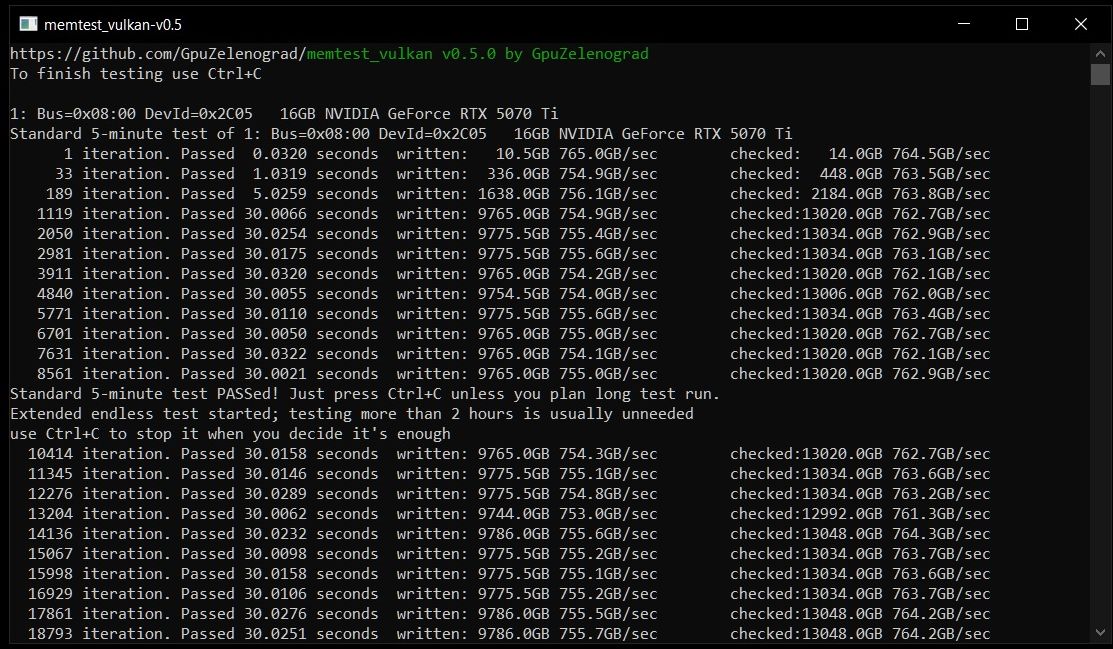Click the 'use Ctrl+C to stop it' line
The height and width of the screenshot is (649, 1113).
click(230, 433)
